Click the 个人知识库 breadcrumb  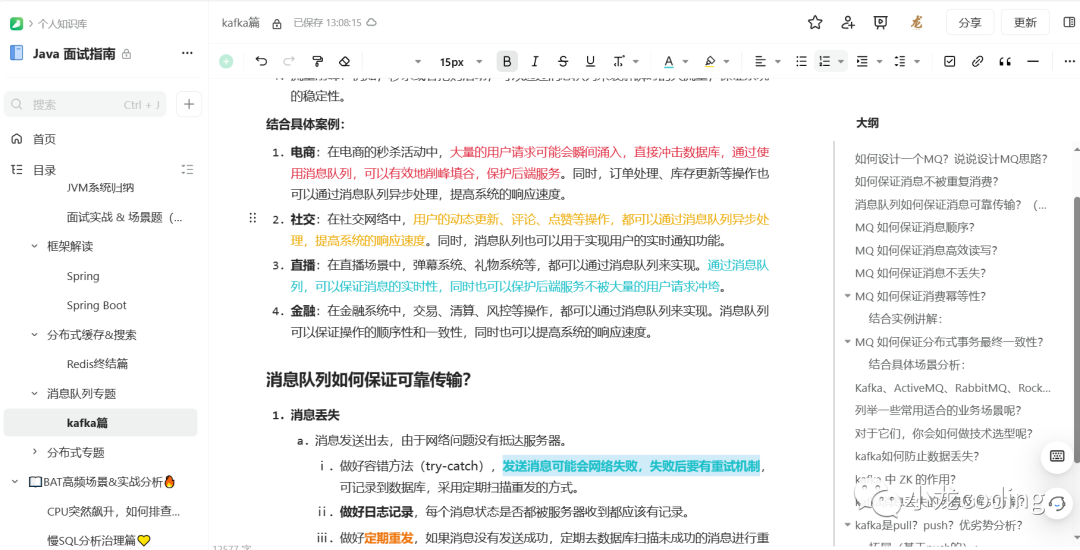click(62, 23)
